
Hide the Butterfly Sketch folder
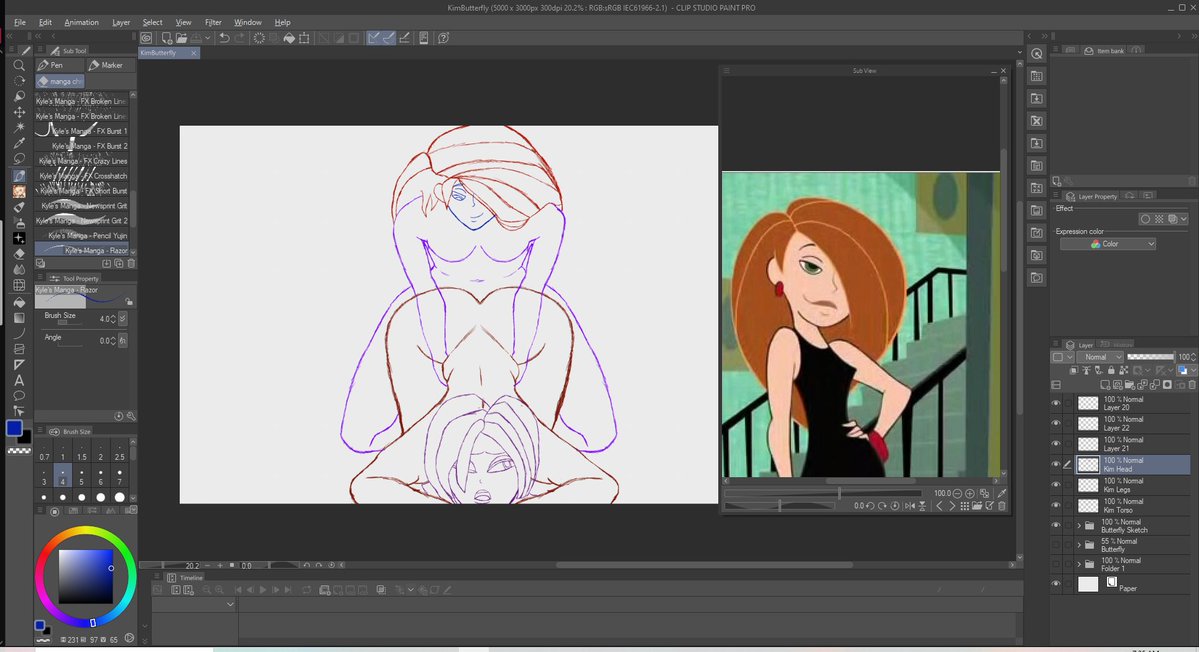coord(1056,525)
